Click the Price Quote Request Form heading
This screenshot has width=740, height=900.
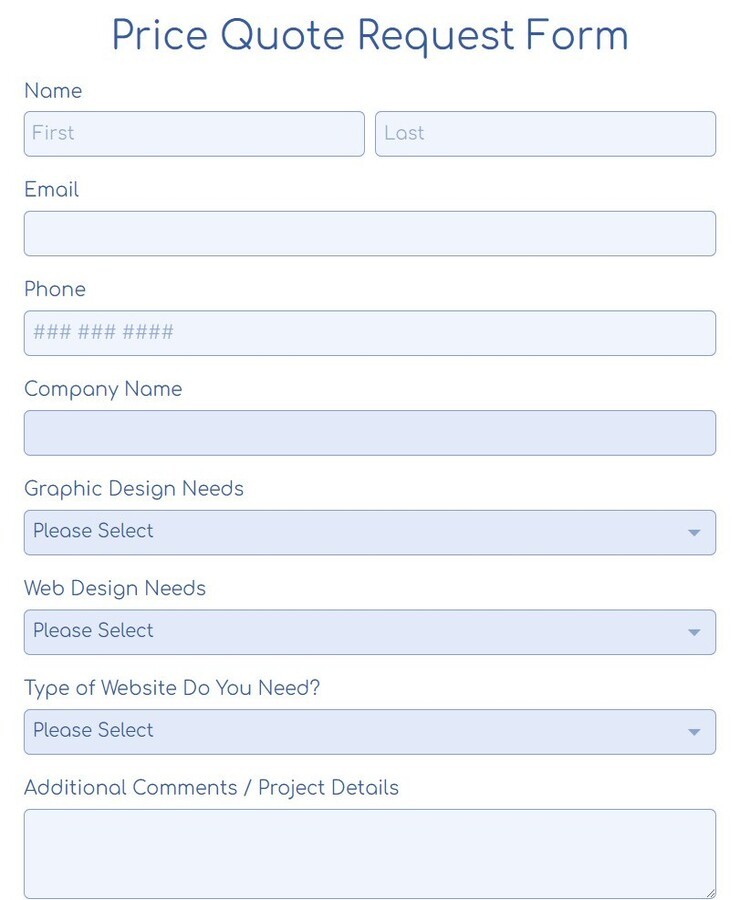(370, 36)
